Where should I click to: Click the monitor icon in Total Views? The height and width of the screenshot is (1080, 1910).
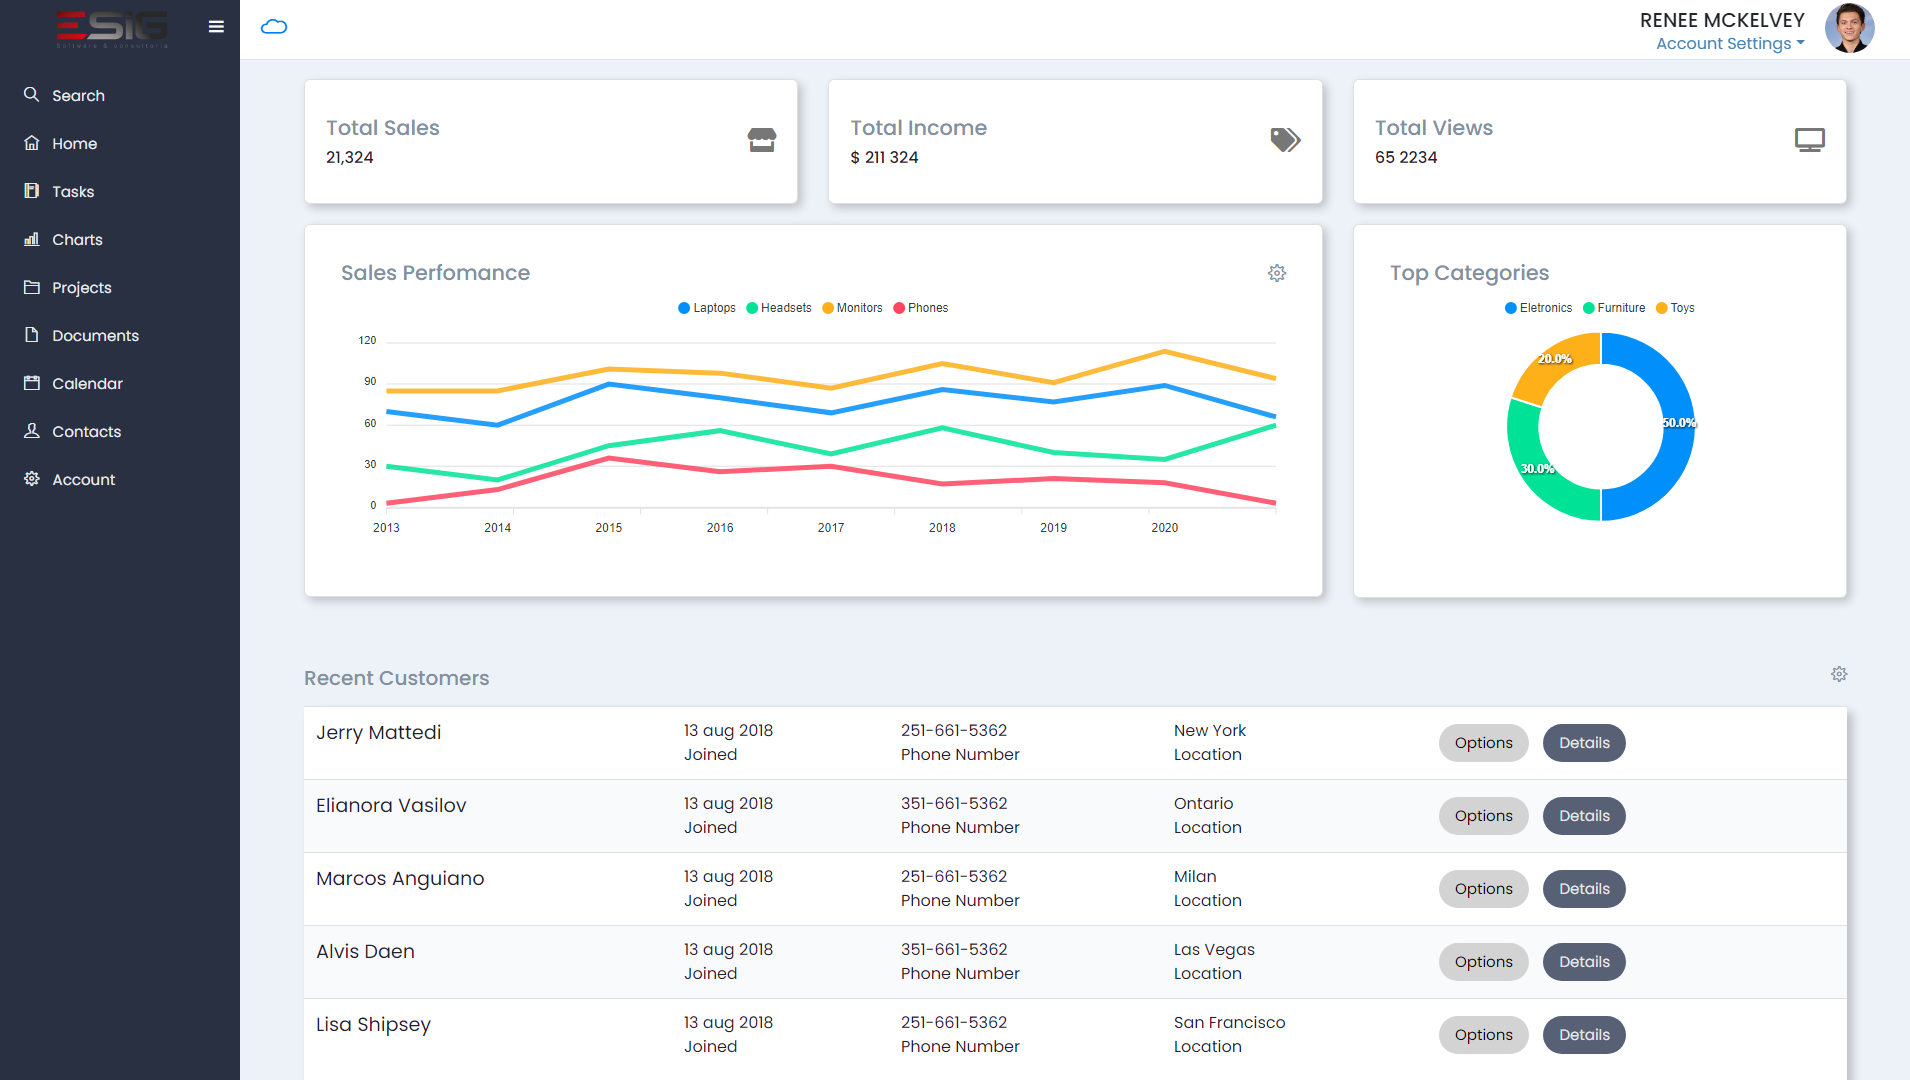pyautogui.click(x=1809, y=140)
